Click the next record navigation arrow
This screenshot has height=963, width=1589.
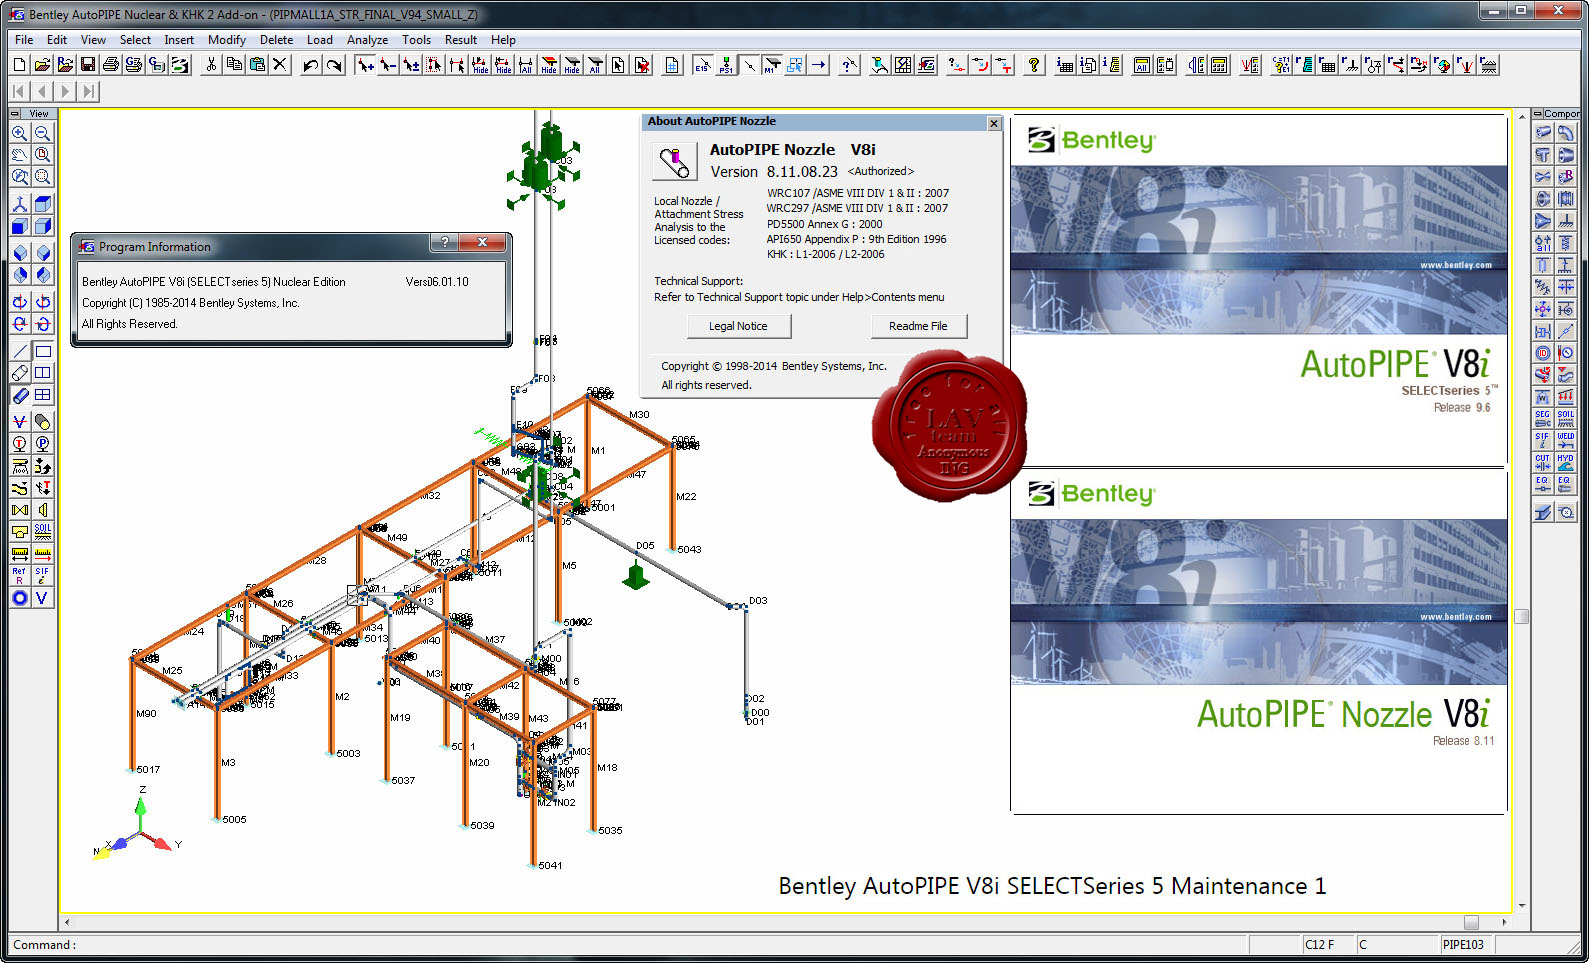pos(66,91)
